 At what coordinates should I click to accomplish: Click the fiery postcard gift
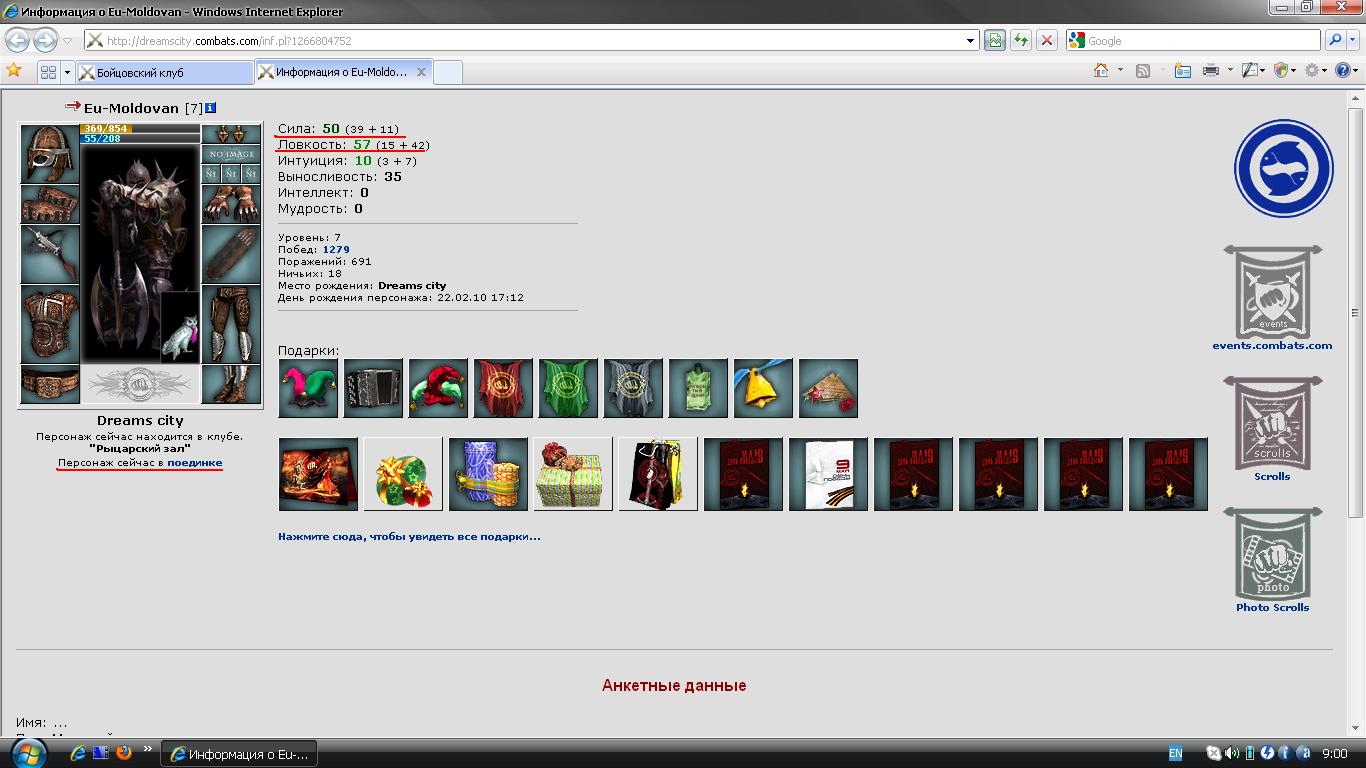[x=318, y=474]
